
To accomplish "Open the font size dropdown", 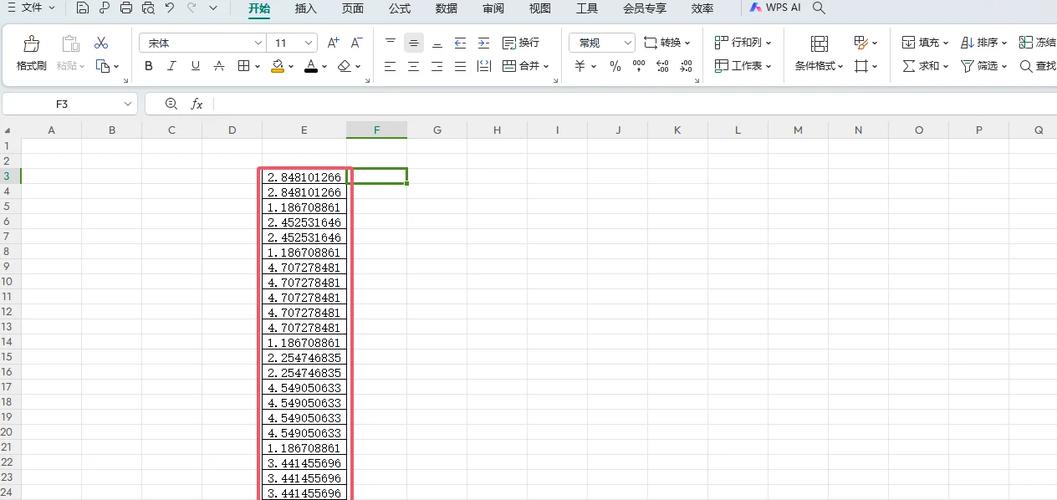I will [308, 43].
